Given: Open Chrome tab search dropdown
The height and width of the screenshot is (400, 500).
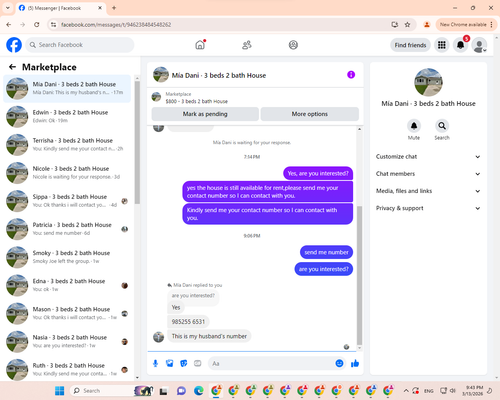Looking at the screenshot, I should tap(8, 8).
